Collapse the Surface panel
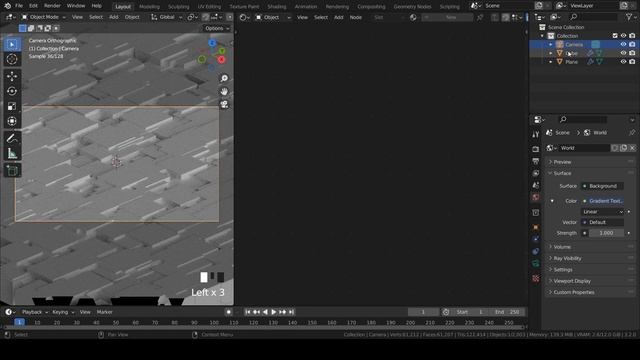Viewport: 640px width, 360px height. pos(590,173)
